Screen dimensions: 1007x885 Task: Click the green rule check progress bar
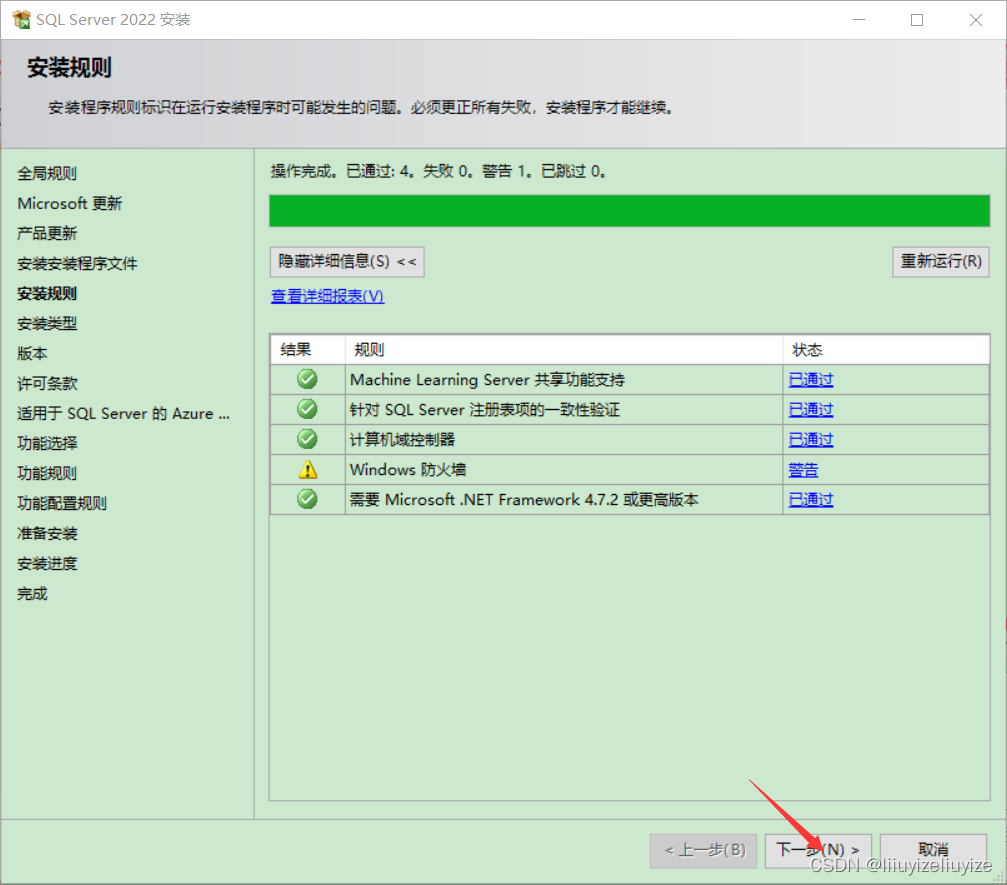pyautogui.click(x=629, y=211)
